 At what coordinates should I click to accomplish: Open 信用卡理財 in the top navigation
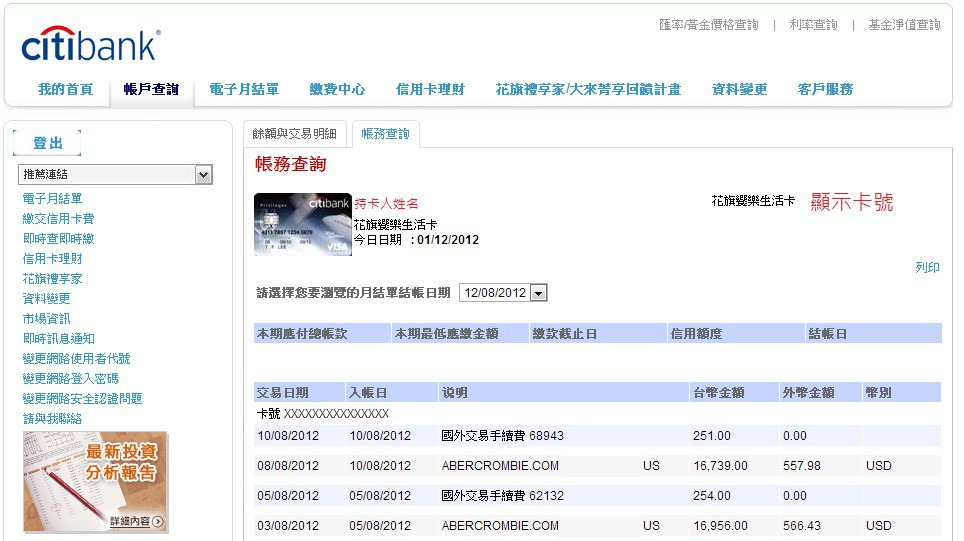click(x=430, y=89)
